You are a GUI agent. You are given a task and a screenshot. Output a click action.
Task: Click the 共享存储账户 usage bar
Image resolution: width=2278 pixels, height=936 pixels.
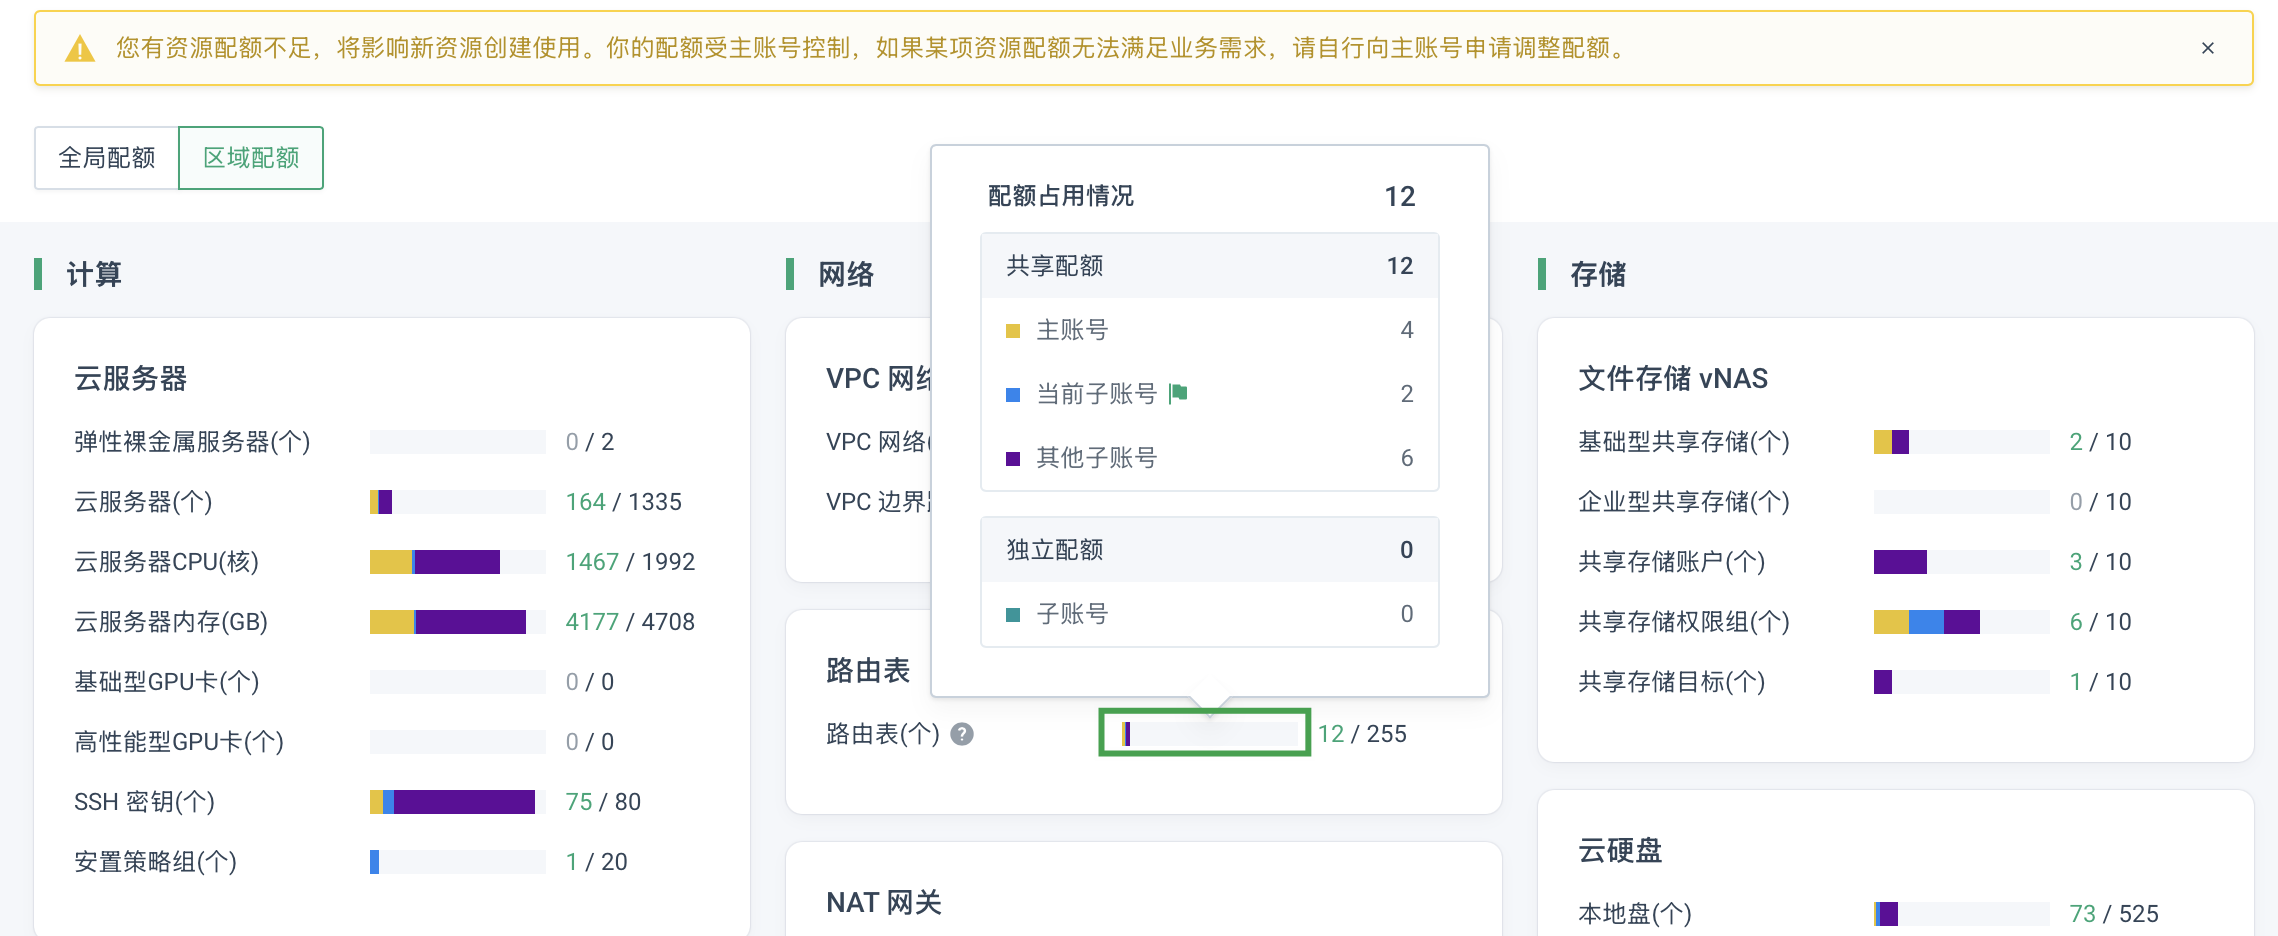point(1961,562)
